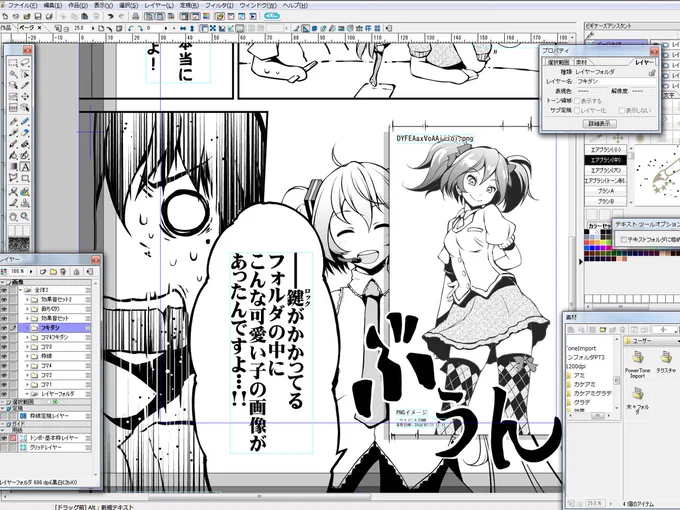Open the テクスチャ folder in Materials
The height and width of the screenshot is (510, 680).
666,363
